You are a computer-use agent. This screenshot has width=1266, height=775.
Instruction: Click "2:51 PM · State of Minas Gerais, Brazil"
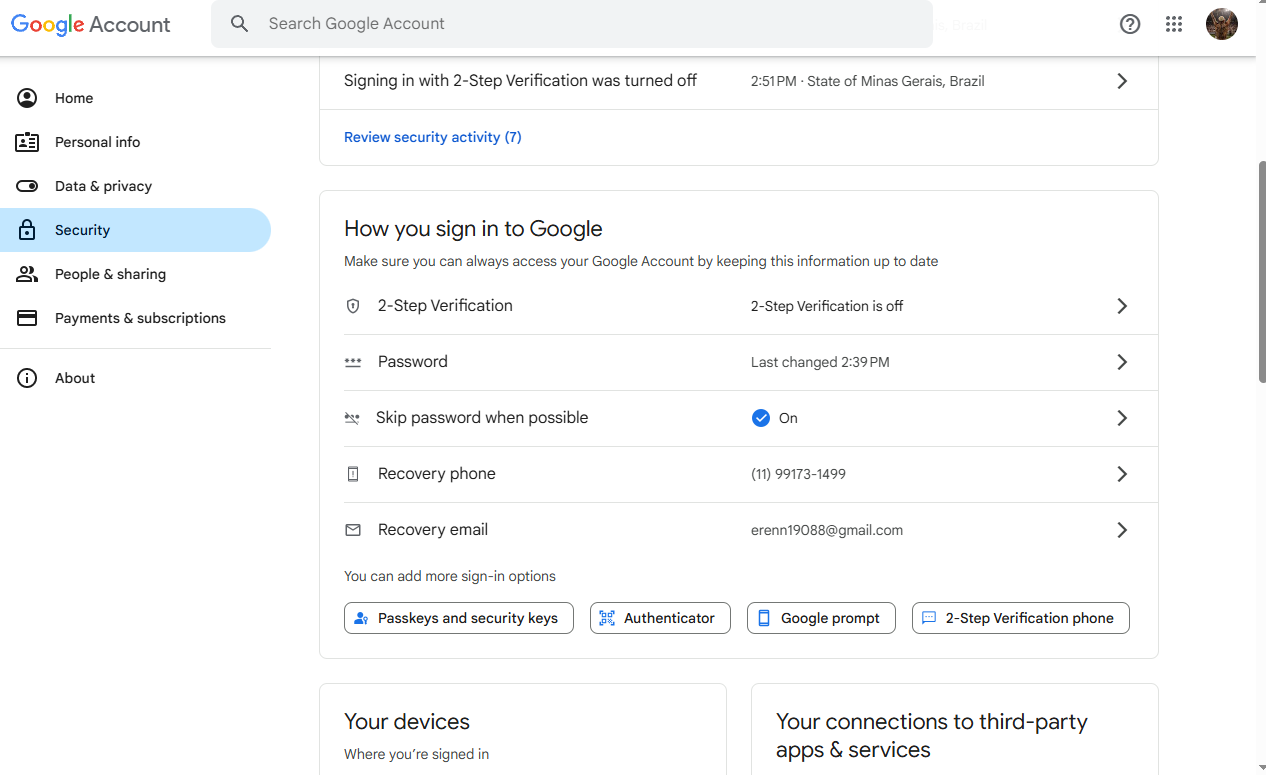(868, 81)
